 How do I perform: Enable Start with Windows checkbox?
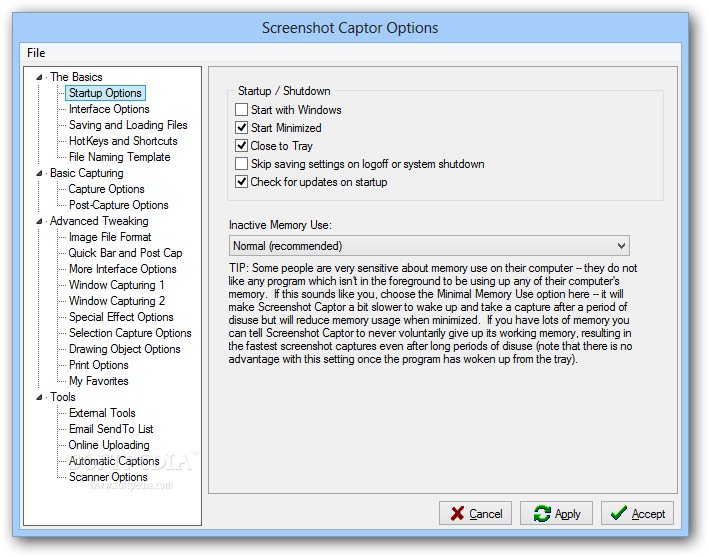[241, 110]
